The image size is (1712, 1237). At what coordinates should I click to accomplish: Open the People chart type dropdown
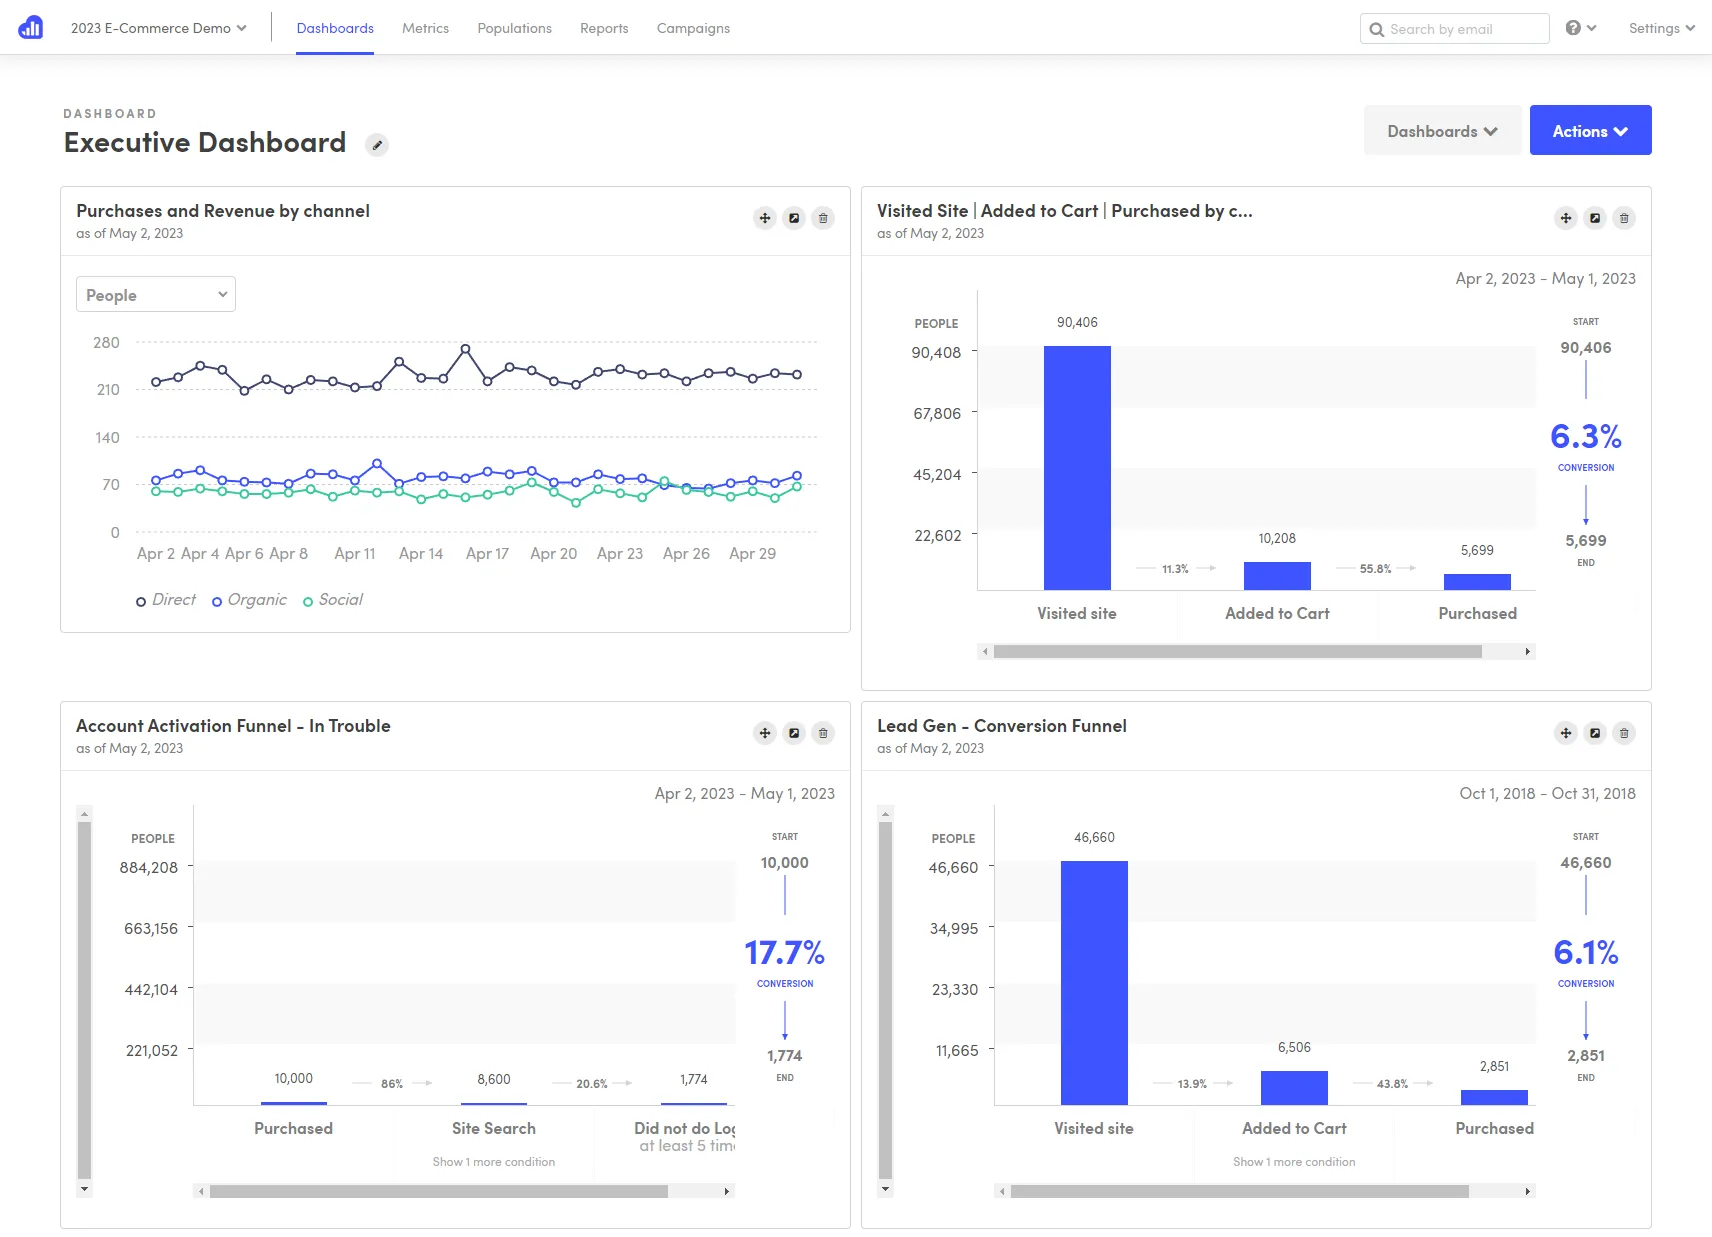155,294
